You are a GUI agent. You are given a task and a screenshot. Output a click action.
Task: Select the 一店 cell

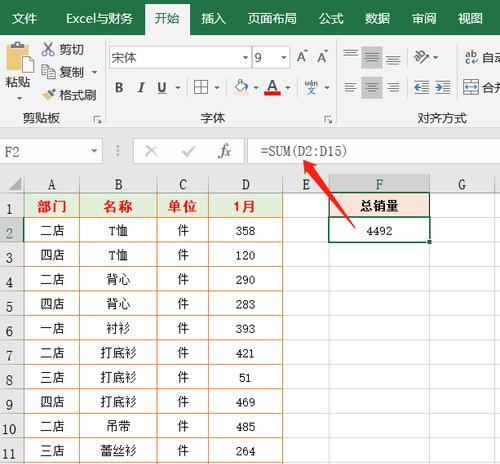(52, 329)
